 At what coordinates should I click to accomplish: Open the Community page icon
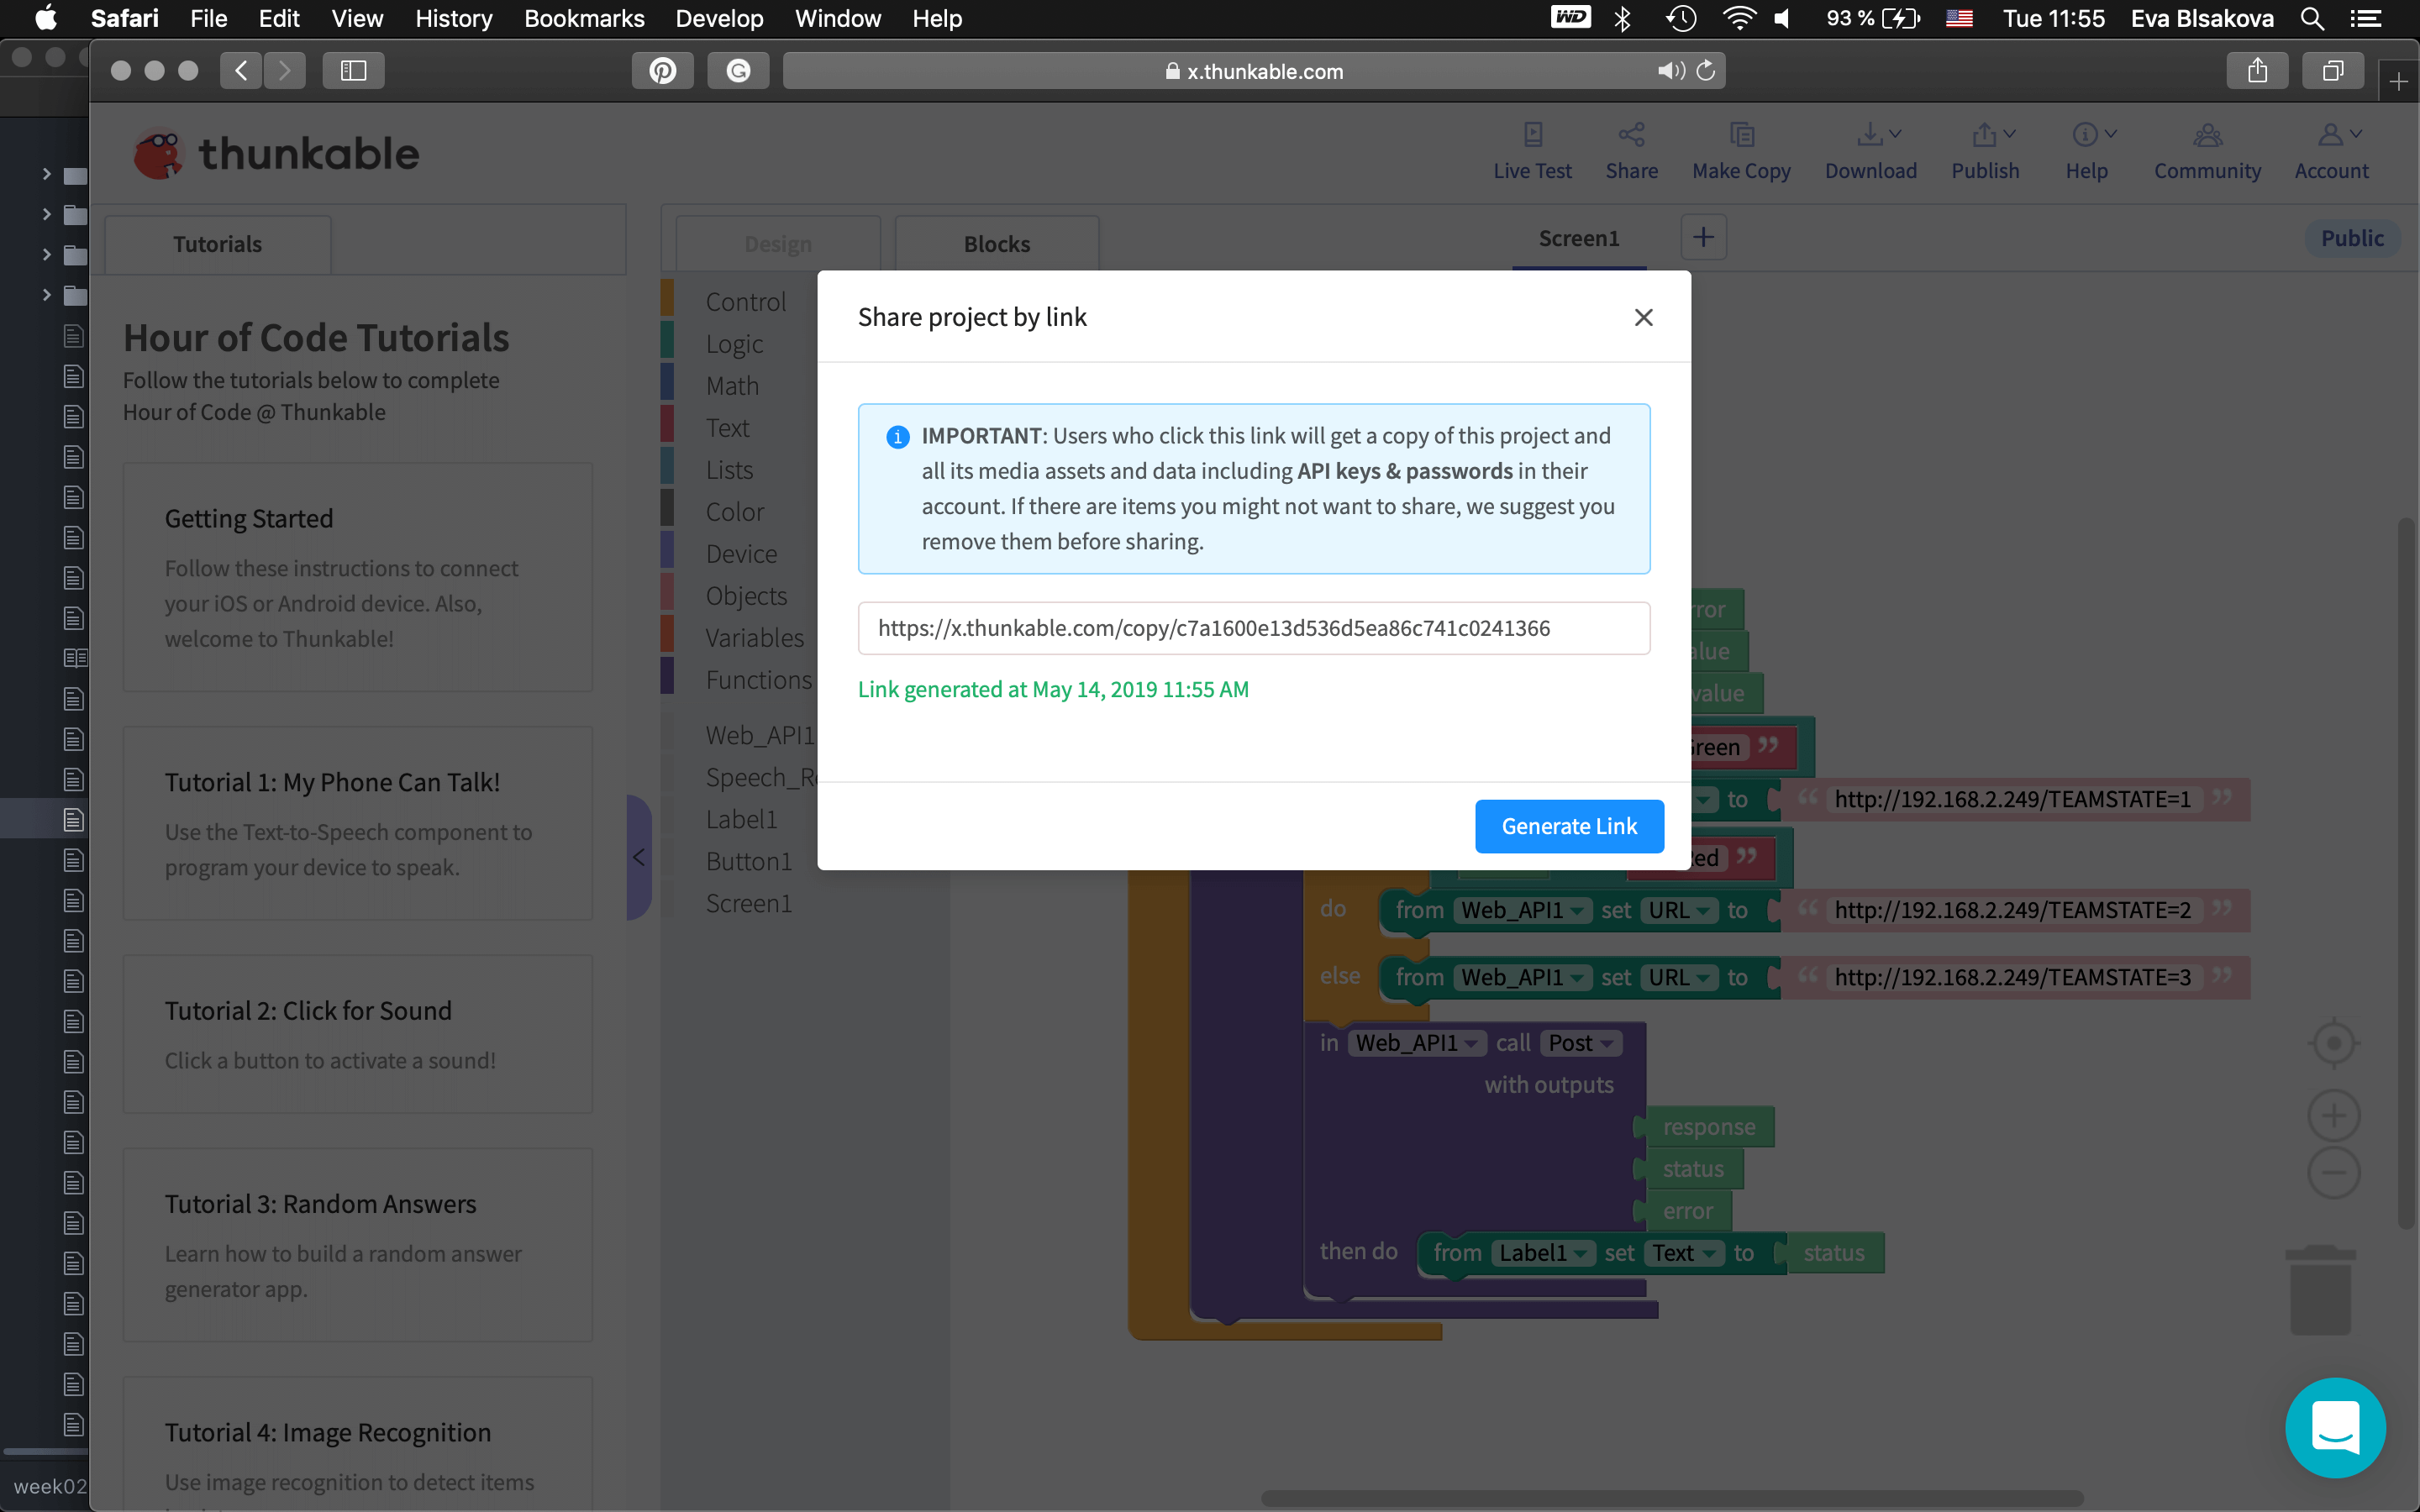[x=2207, y=135]
